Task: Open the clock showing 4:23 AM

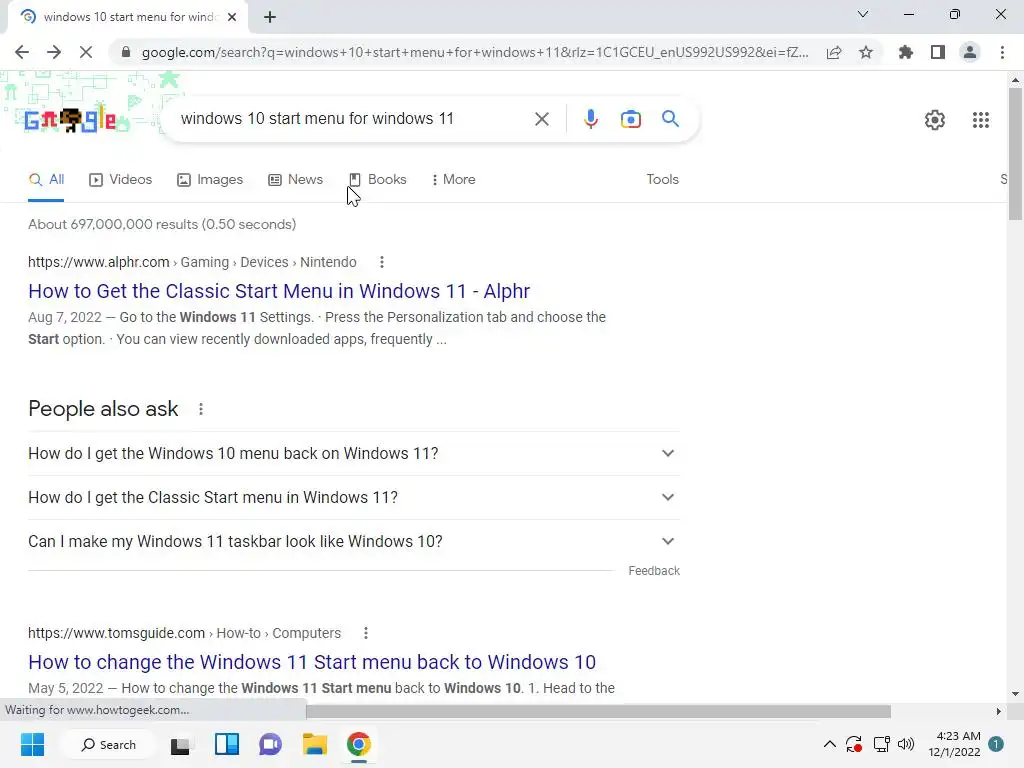Action: 954,744
